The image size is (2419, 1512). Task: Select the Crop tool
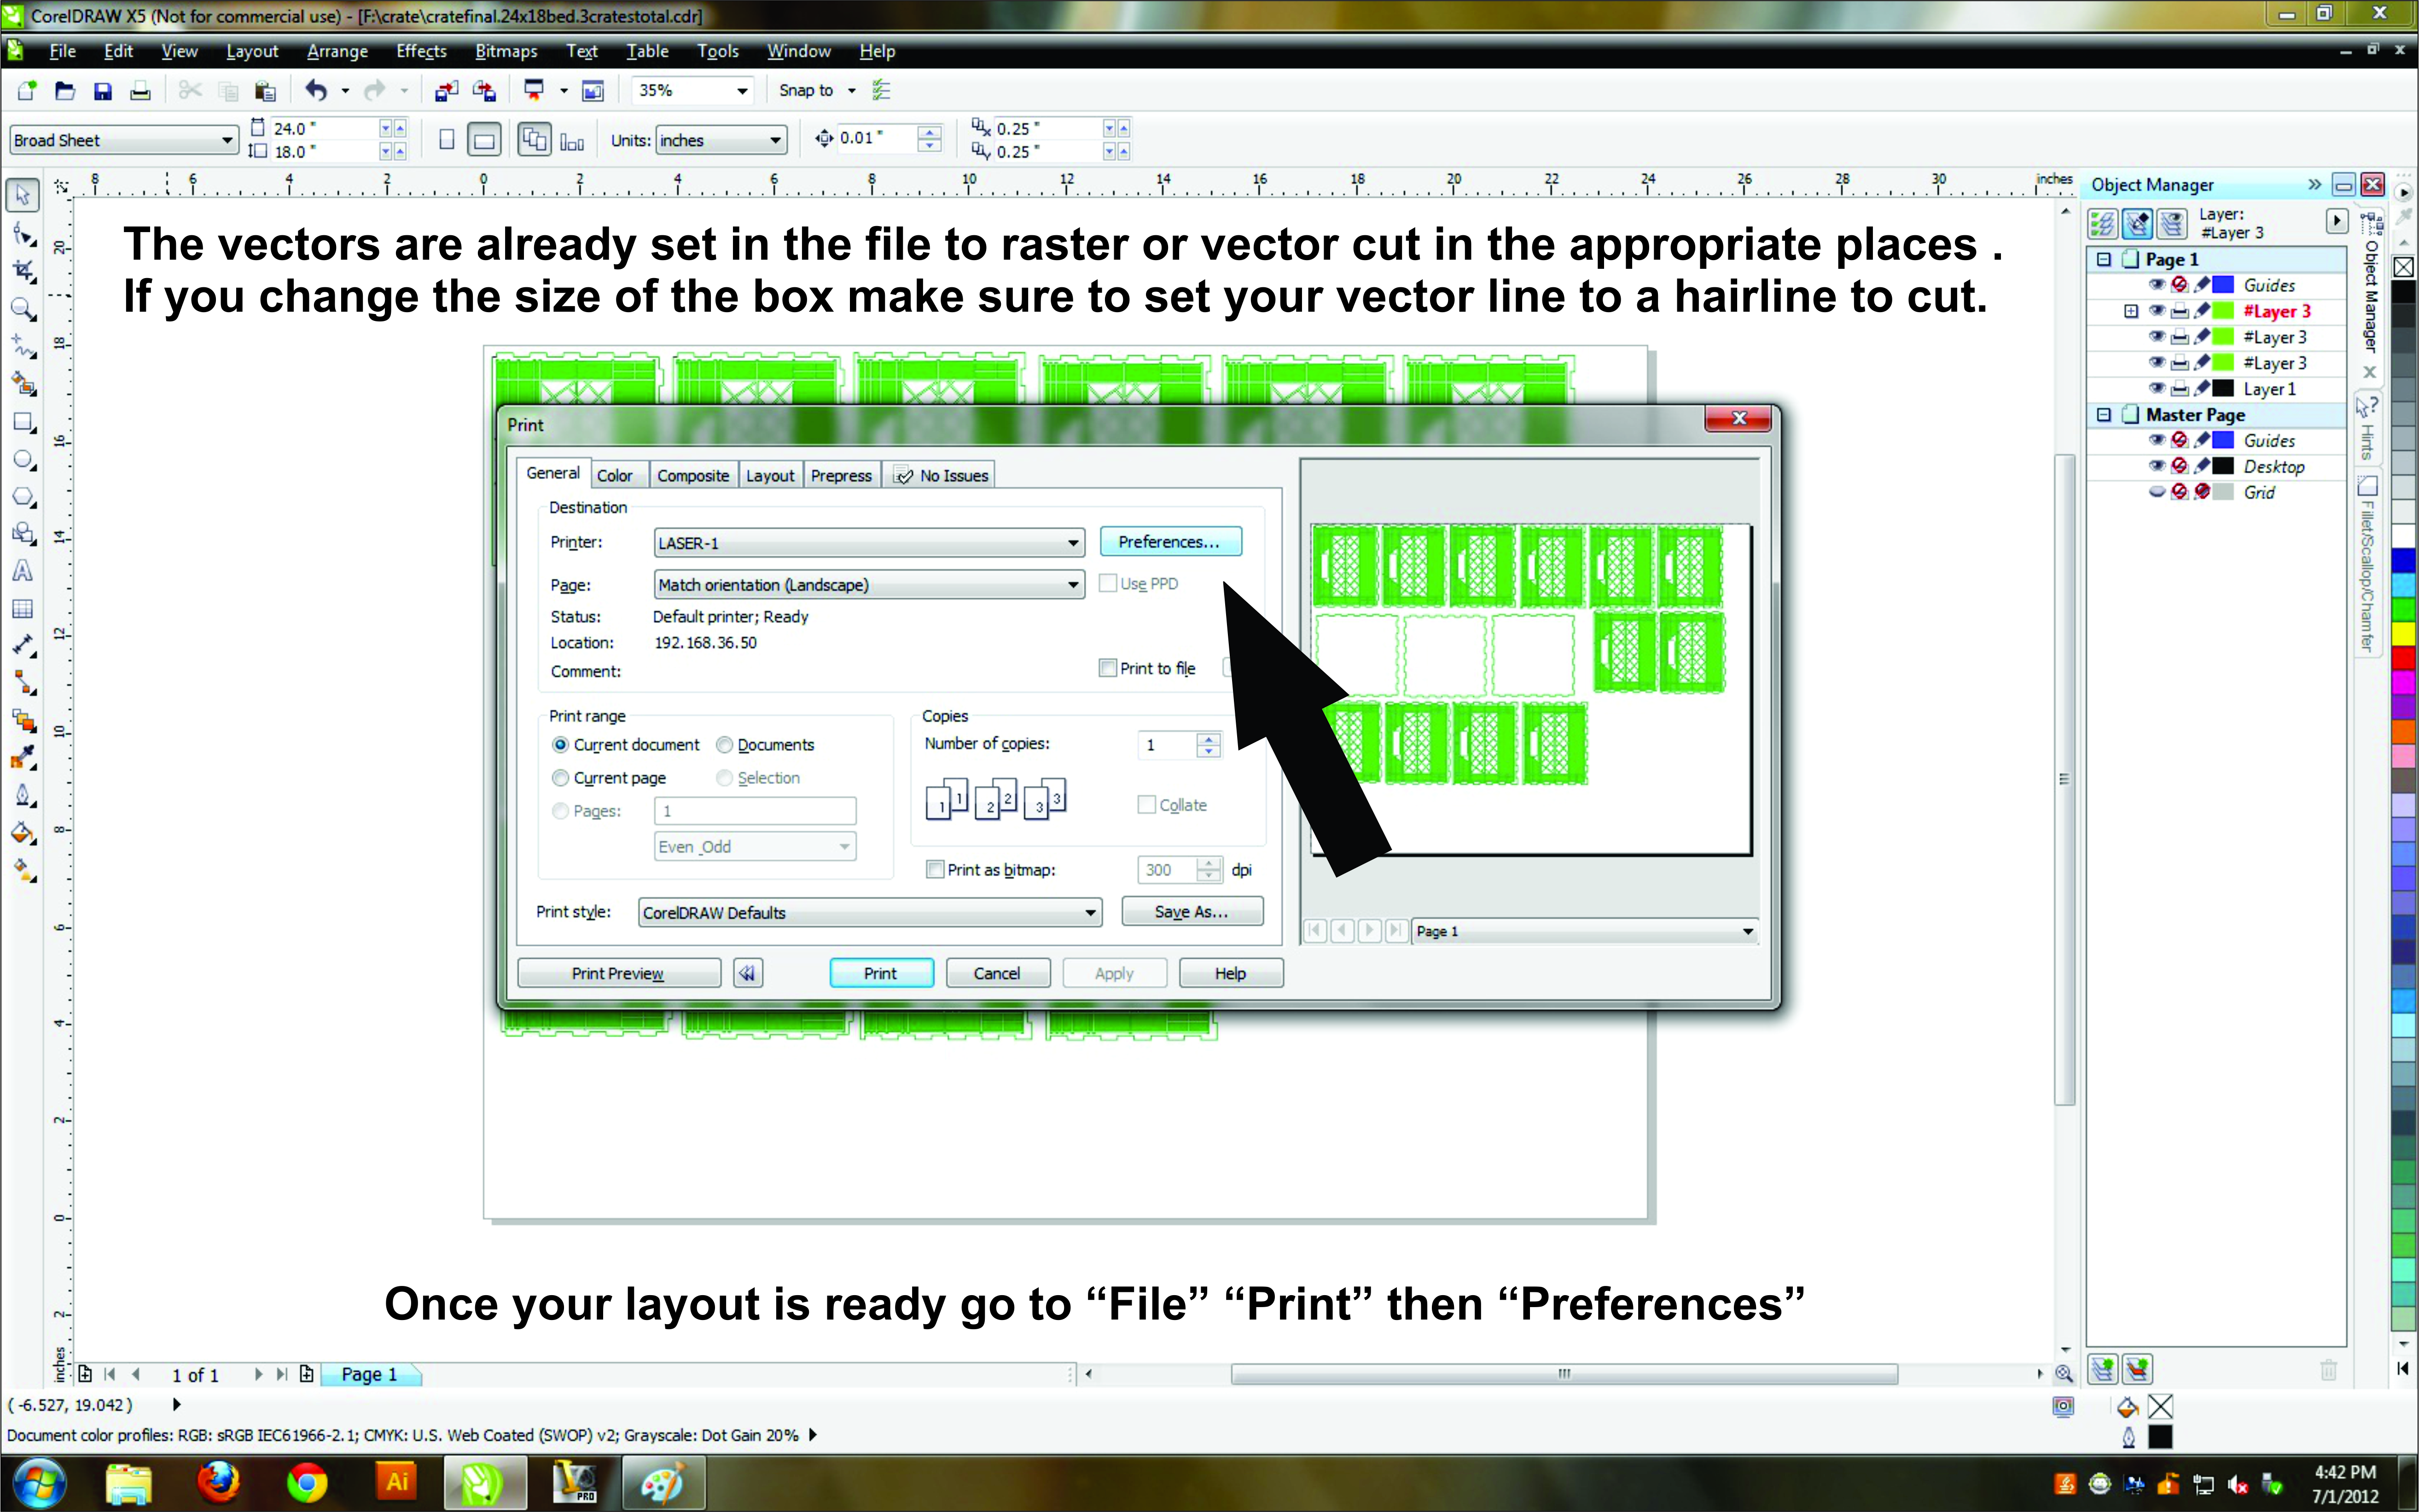pyautogui.click(x=23, y=272)
